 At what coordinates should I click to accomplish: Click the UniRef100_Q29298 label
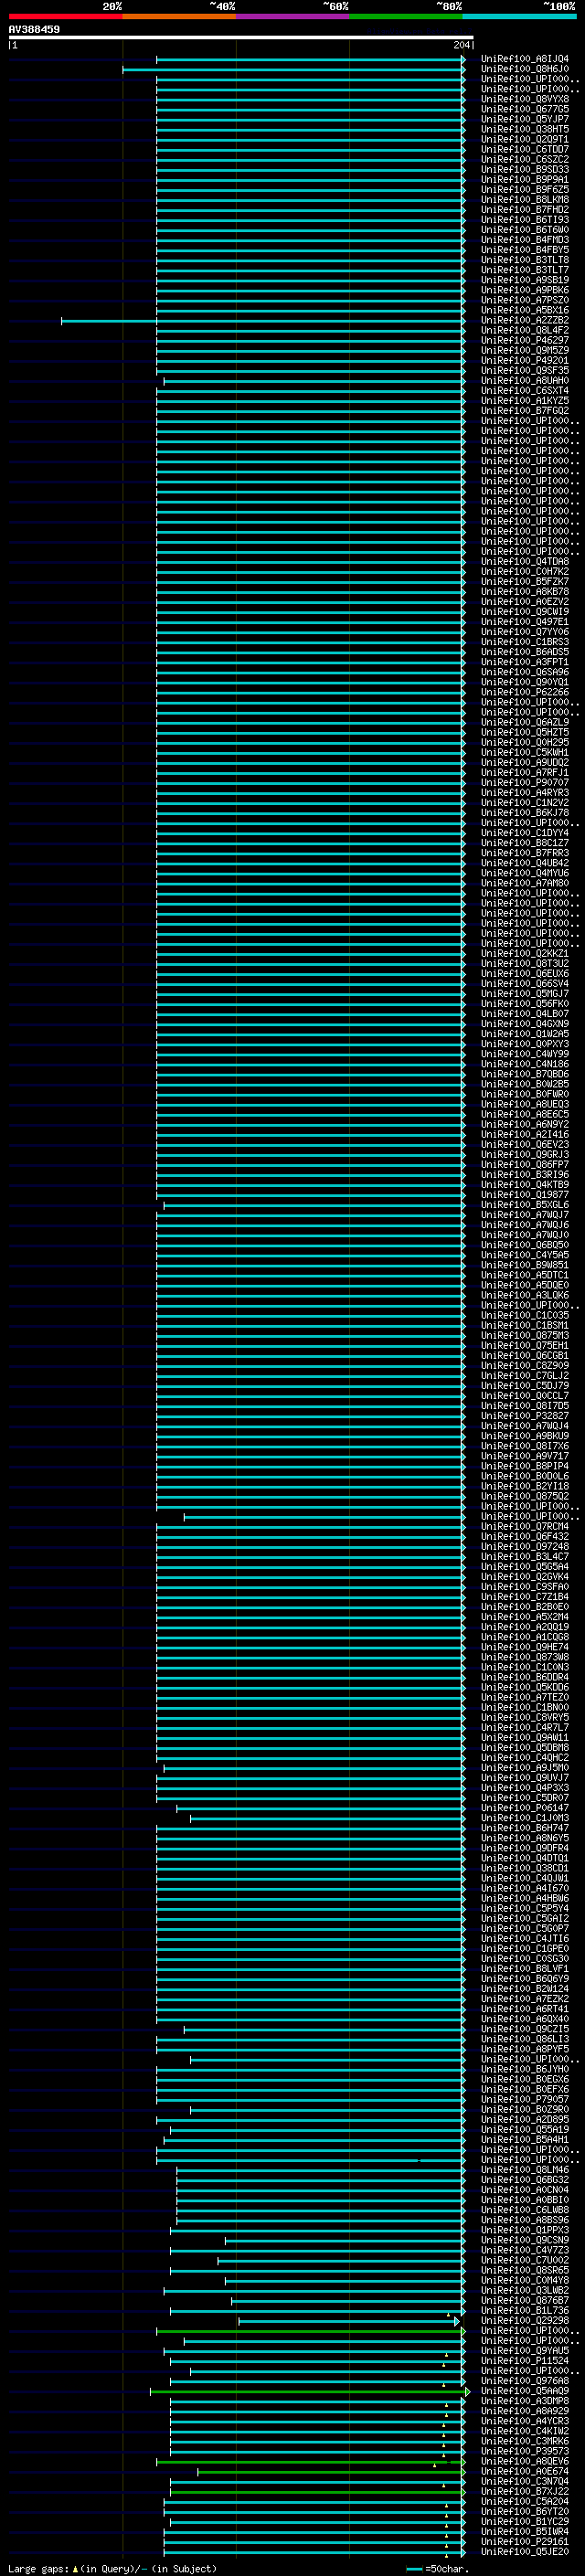[525, 2321]
